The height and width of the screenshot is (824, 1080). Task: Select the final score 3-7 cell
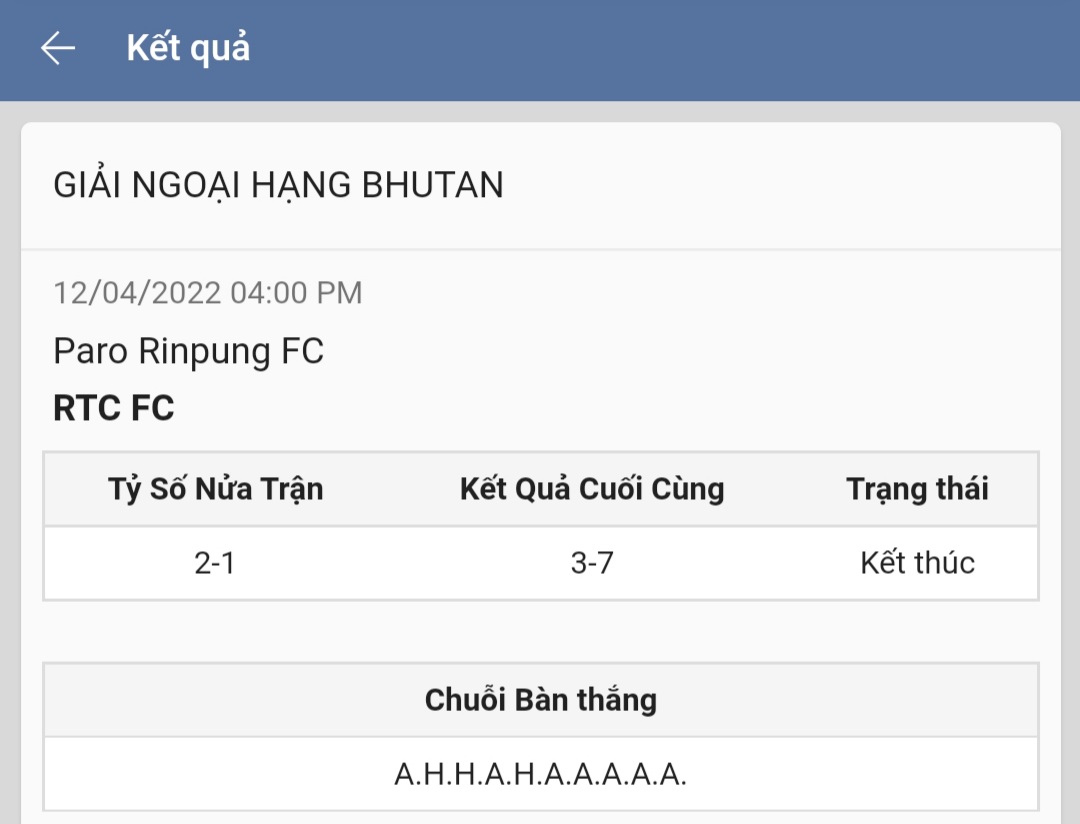[592, 563]
